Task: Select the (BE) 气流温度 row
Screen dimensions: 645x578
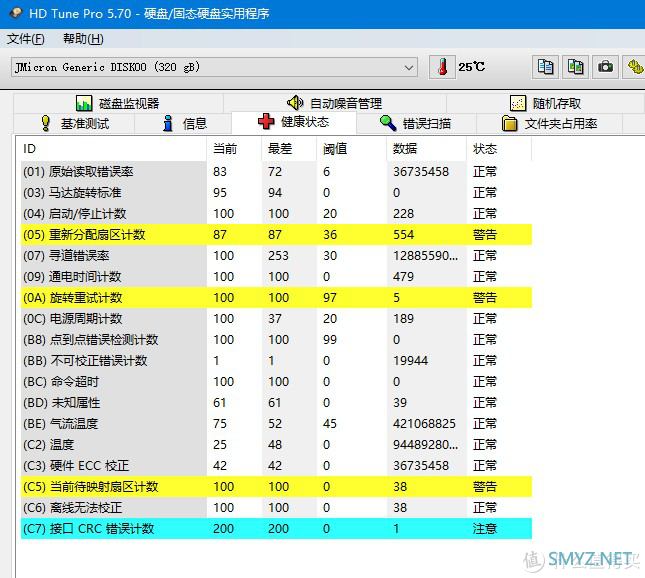Action: (276, 423)
